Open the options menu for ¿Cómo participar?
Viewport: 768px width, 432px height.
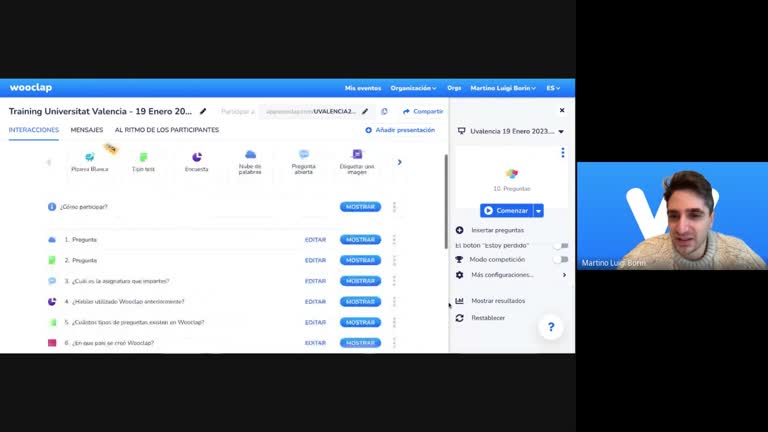coord(394,207)
